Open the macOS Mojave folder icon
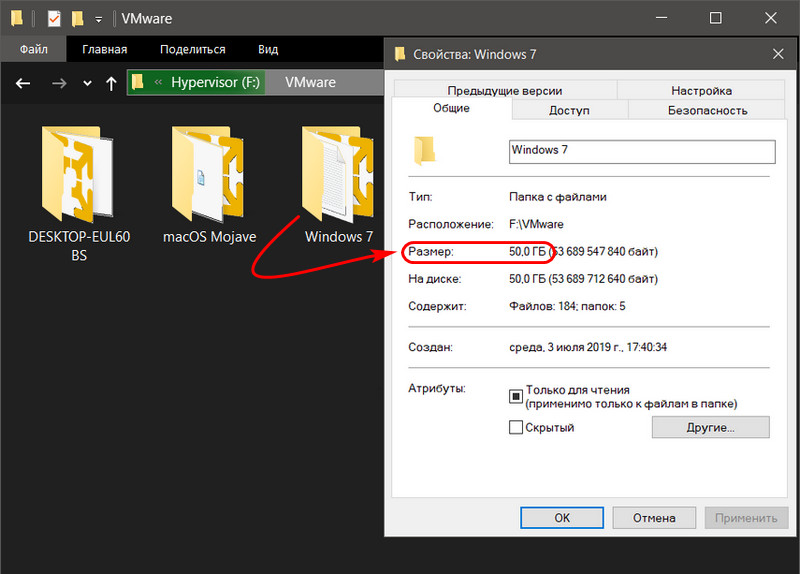 [208, 174]
